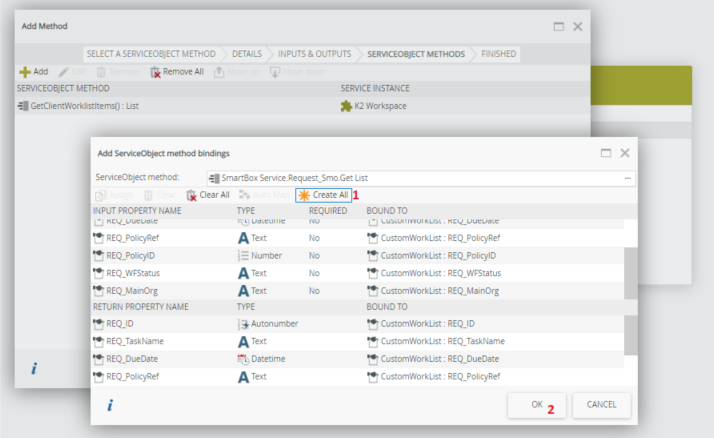Click info icon in bindings dialog footer
714x438 pixels.
click(109, 405)
